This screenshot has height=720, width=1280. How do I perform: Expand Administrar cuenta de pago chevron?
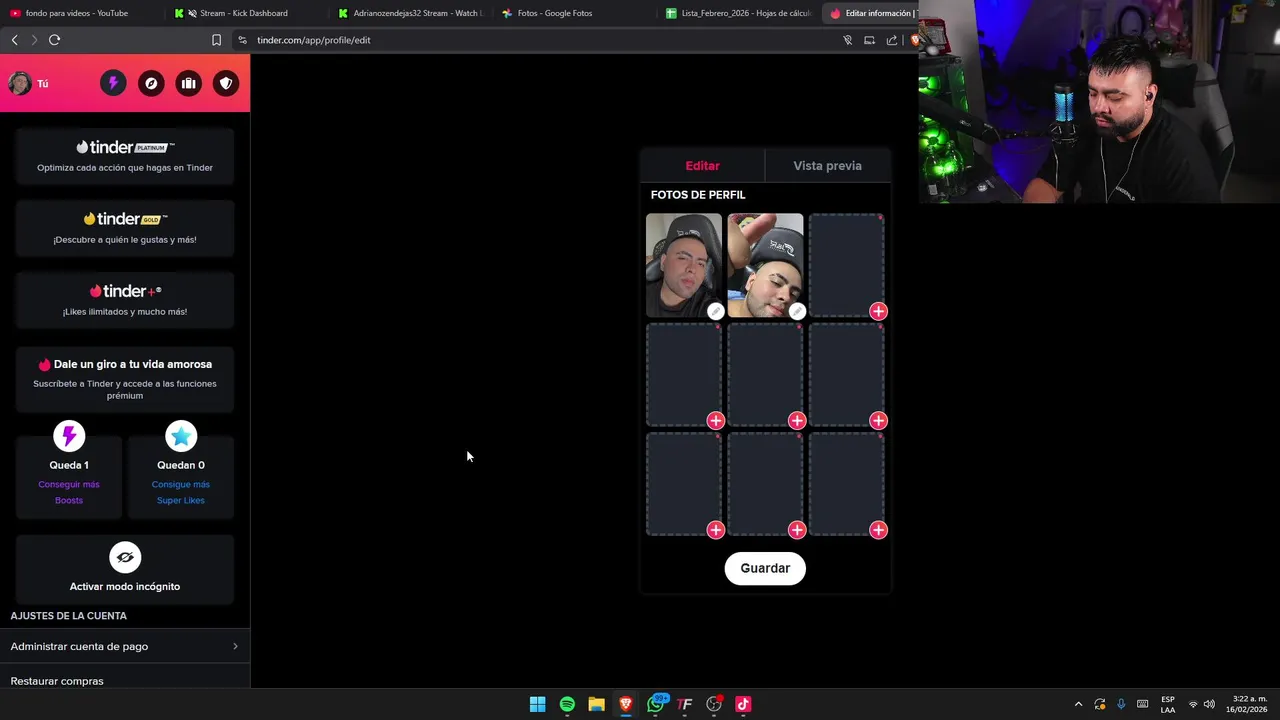point(235,646)
